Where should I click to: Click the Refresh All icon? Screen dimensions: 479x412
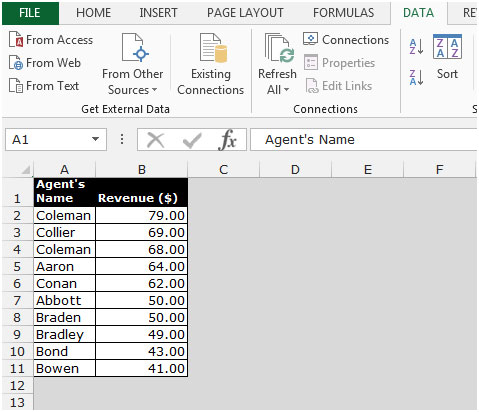point(279,48)
